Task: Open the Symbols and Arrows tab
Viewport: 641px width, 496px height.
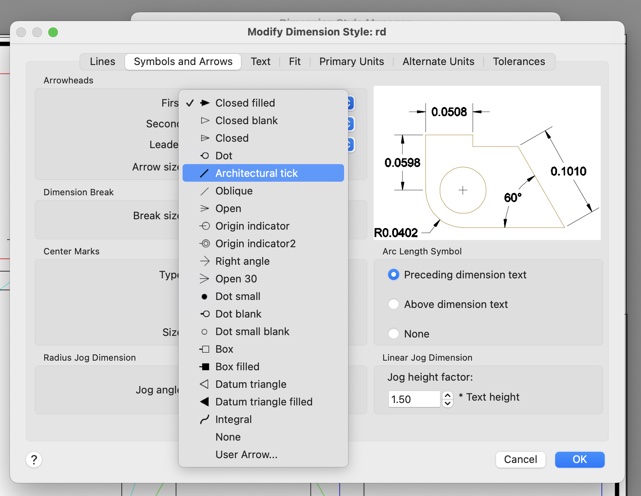Action: pyautogui.click(x=183, y=61)
